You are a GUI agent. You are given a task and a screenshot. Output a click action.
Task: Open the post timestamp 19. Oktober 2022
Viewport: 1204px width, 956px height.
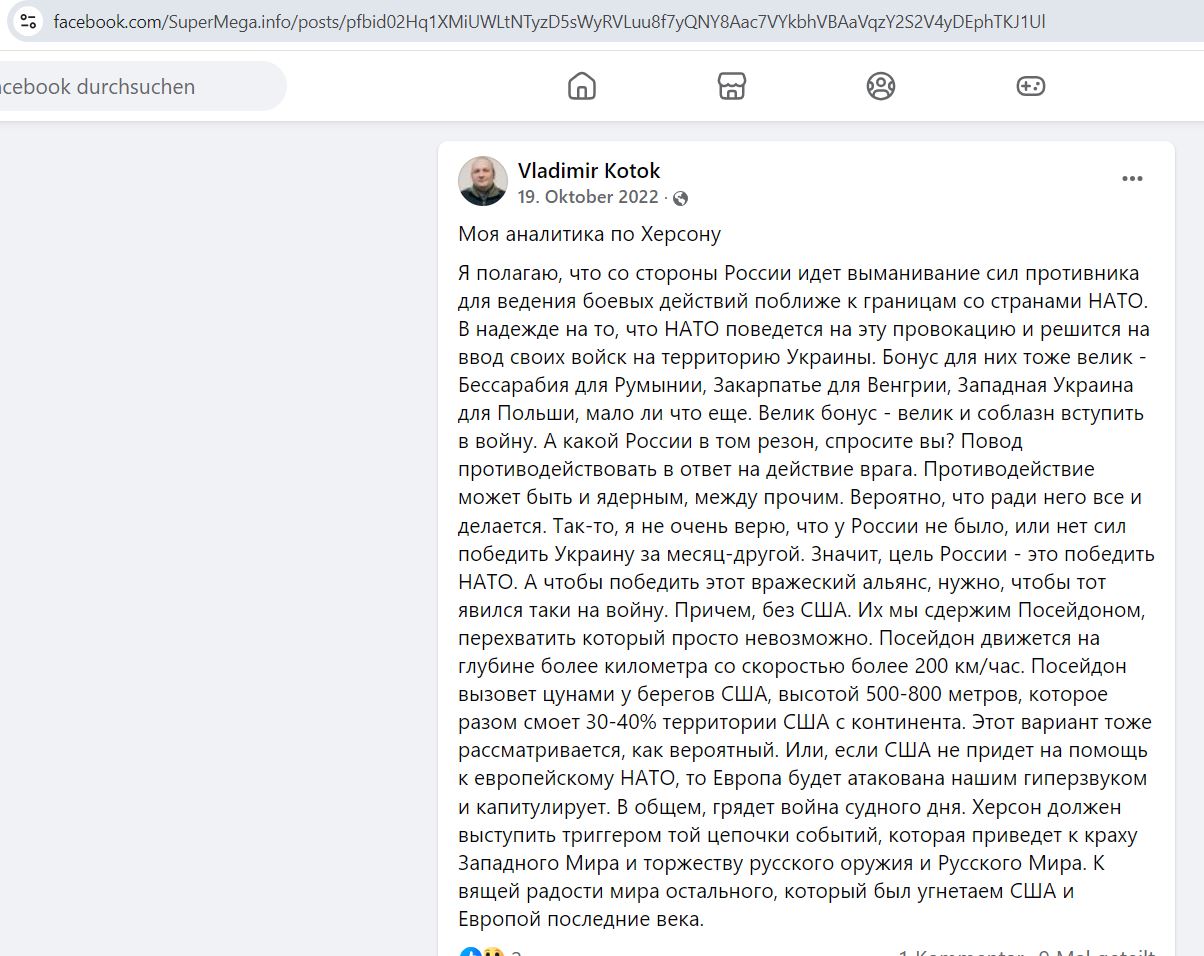tap(588, 197)
